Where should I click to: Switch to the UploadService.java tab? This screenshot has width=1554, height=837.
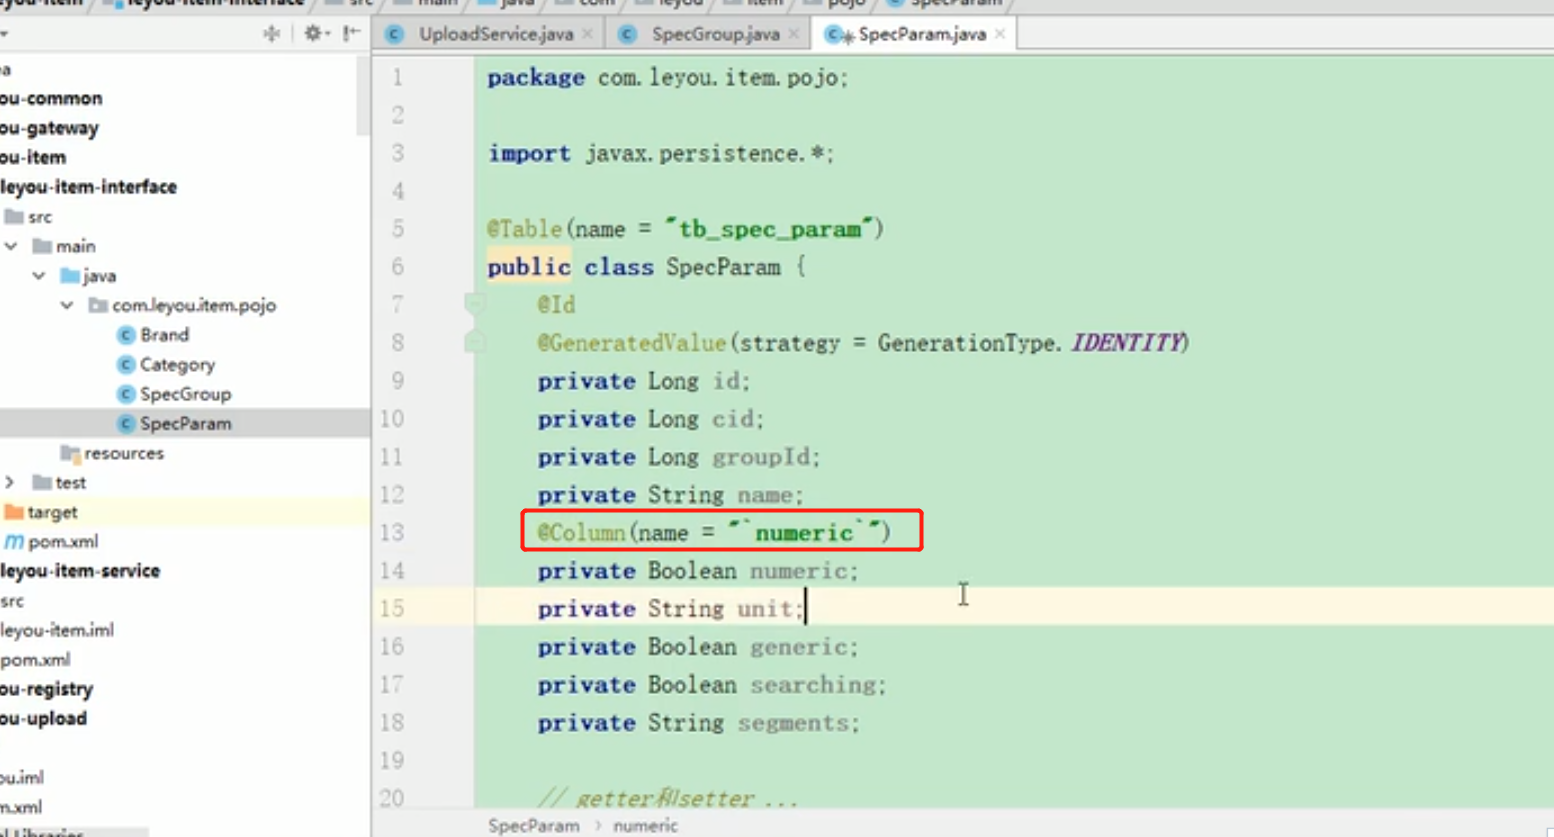click(496, 34)
